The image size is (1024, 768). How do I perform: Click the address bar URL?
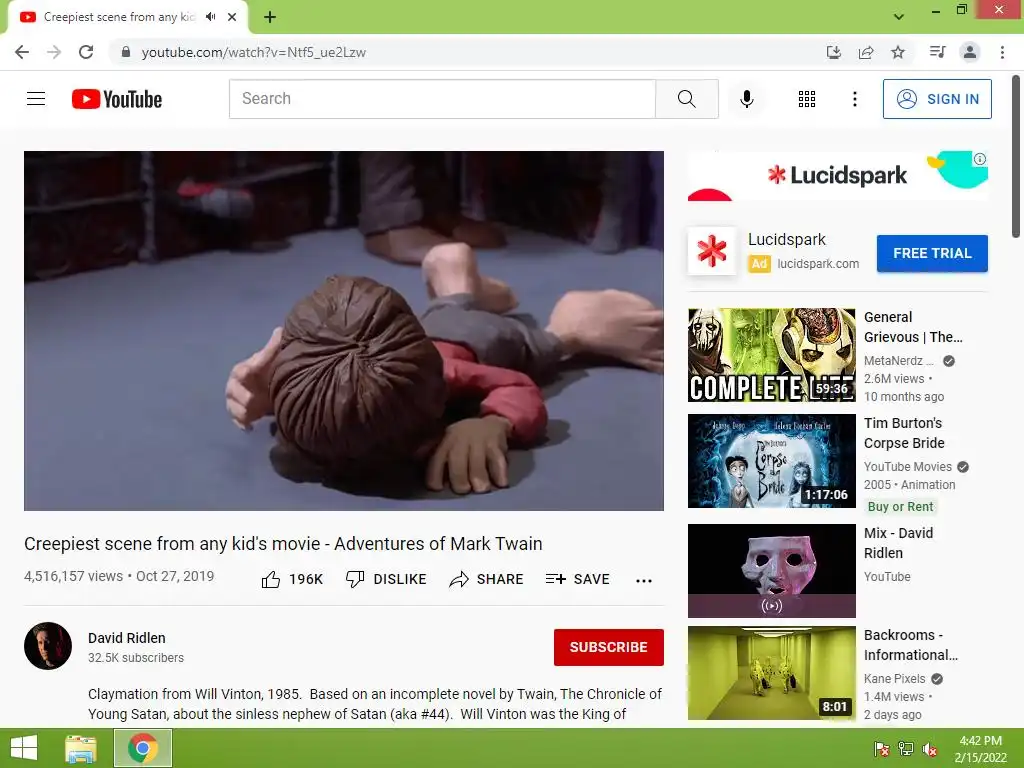253,52
